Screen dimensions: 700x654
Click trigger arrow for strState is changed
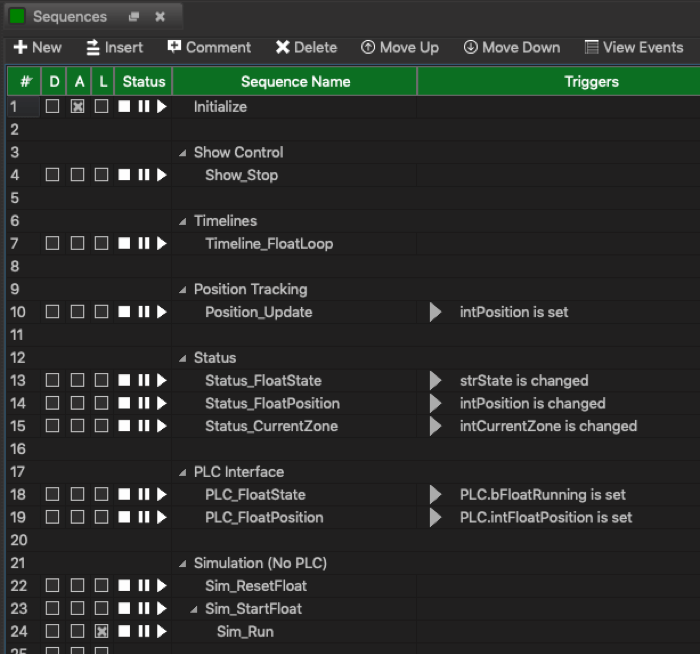pos(435,380)
